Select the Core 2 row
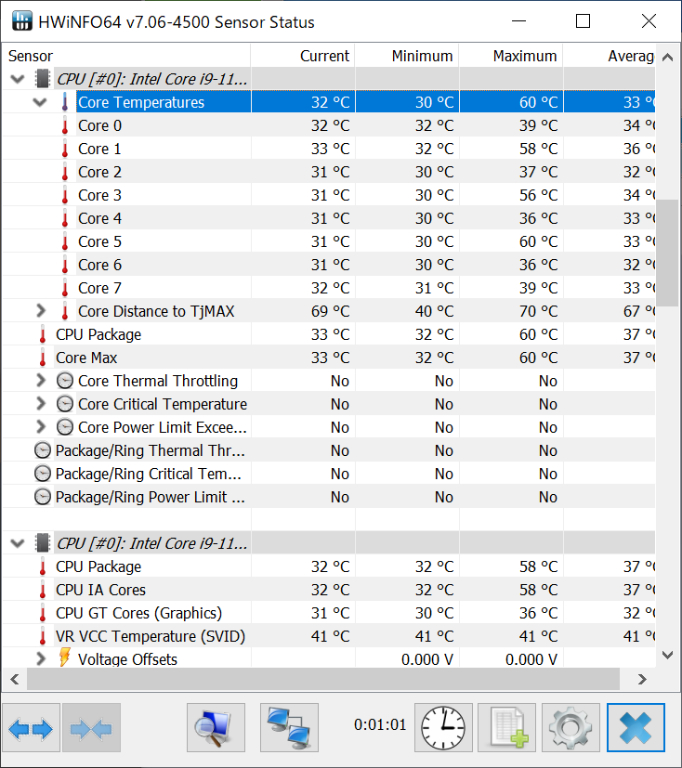This screenshot has height=768, width=682. click(329, 172)
